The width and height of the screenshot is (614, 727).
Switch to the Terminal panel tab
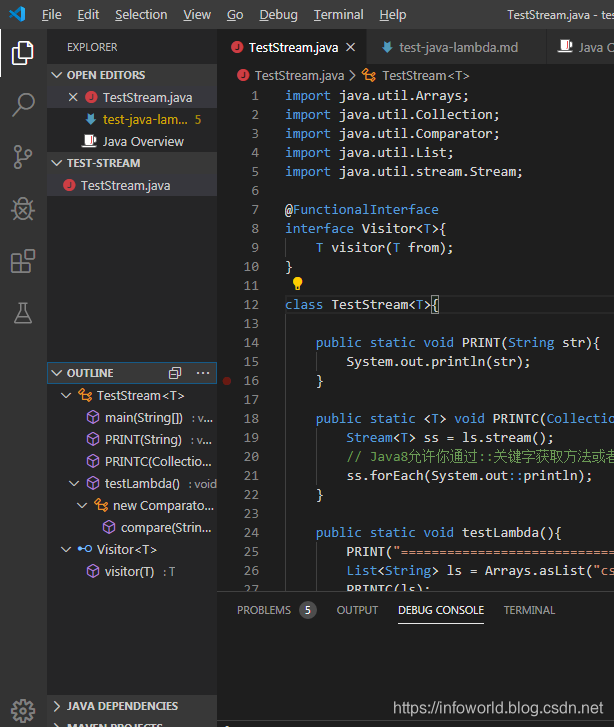pyautogui.click(x=529, y=610)
